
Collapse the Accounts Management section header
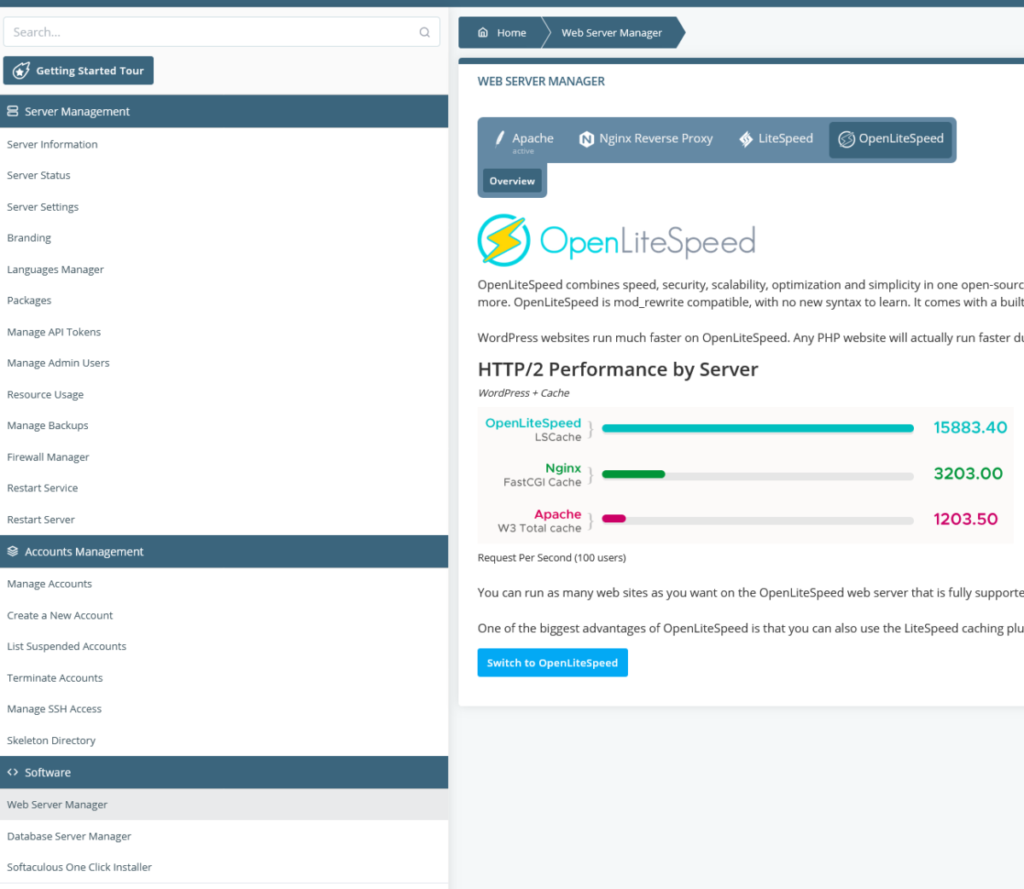[x=224, y=551]
